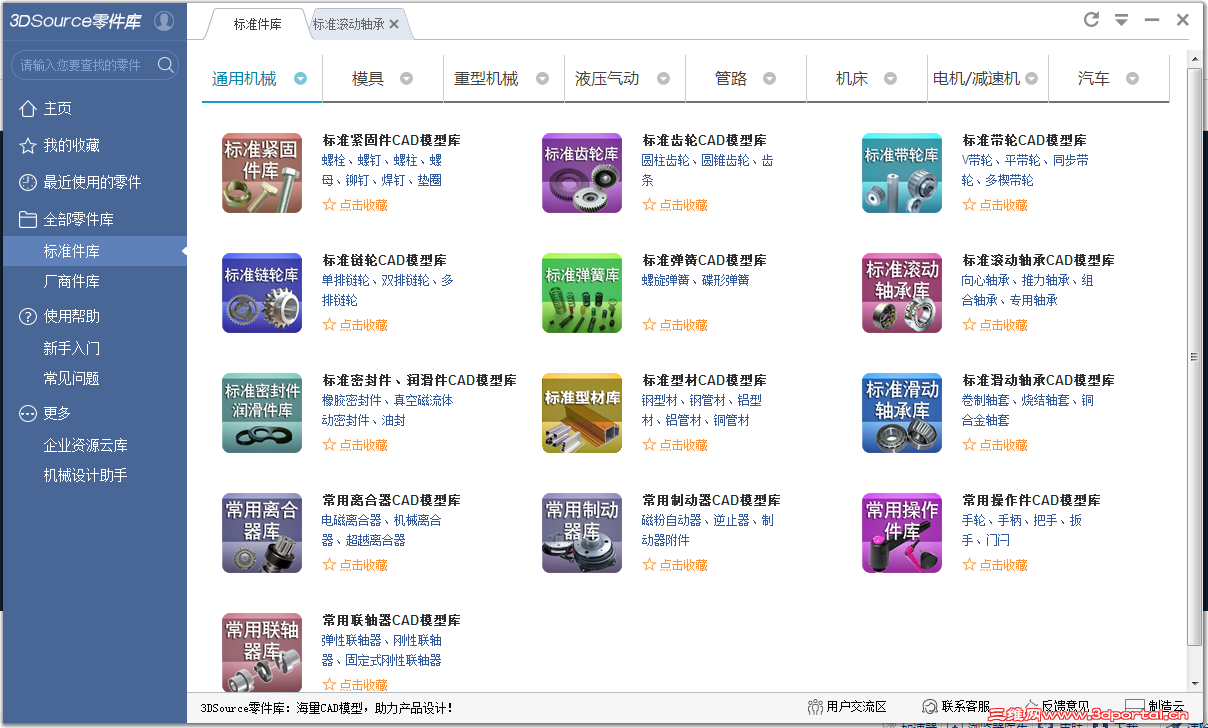Expand 通用机械 category dropdown arrow

(x=300, y=79)
